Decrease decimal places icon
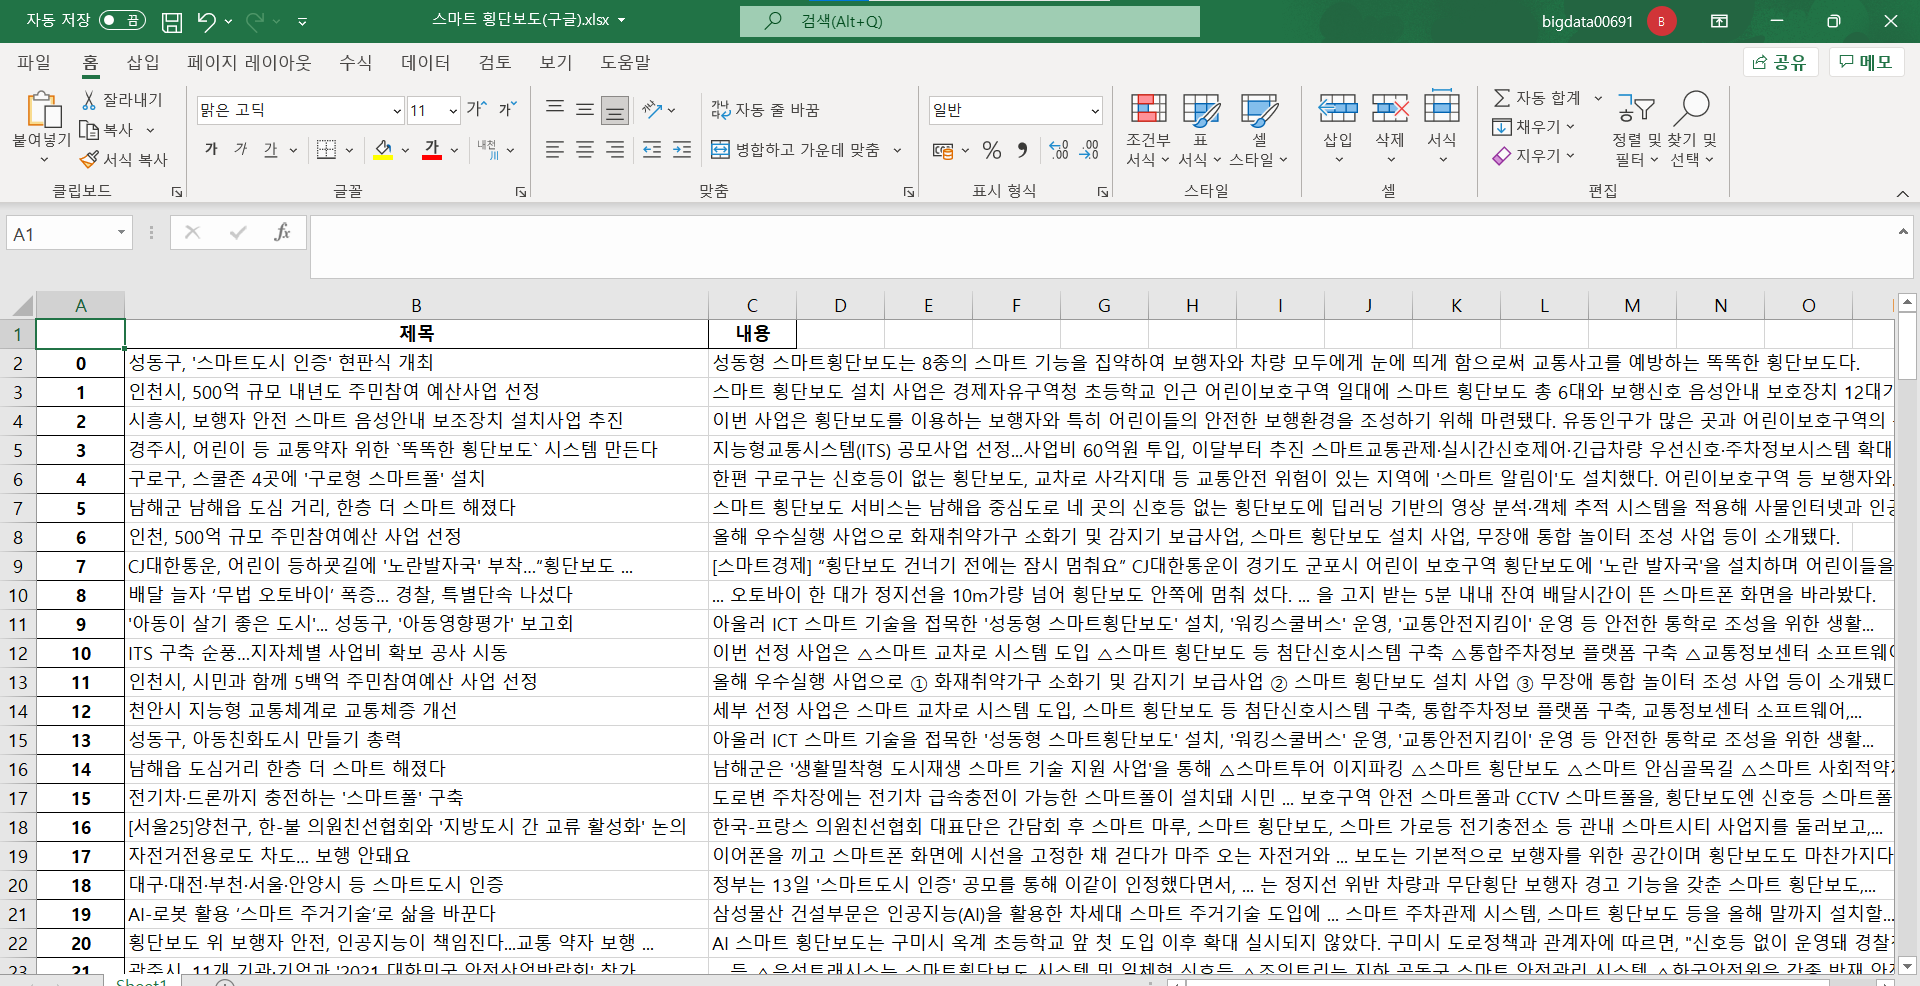 [x=1089, y=150]
